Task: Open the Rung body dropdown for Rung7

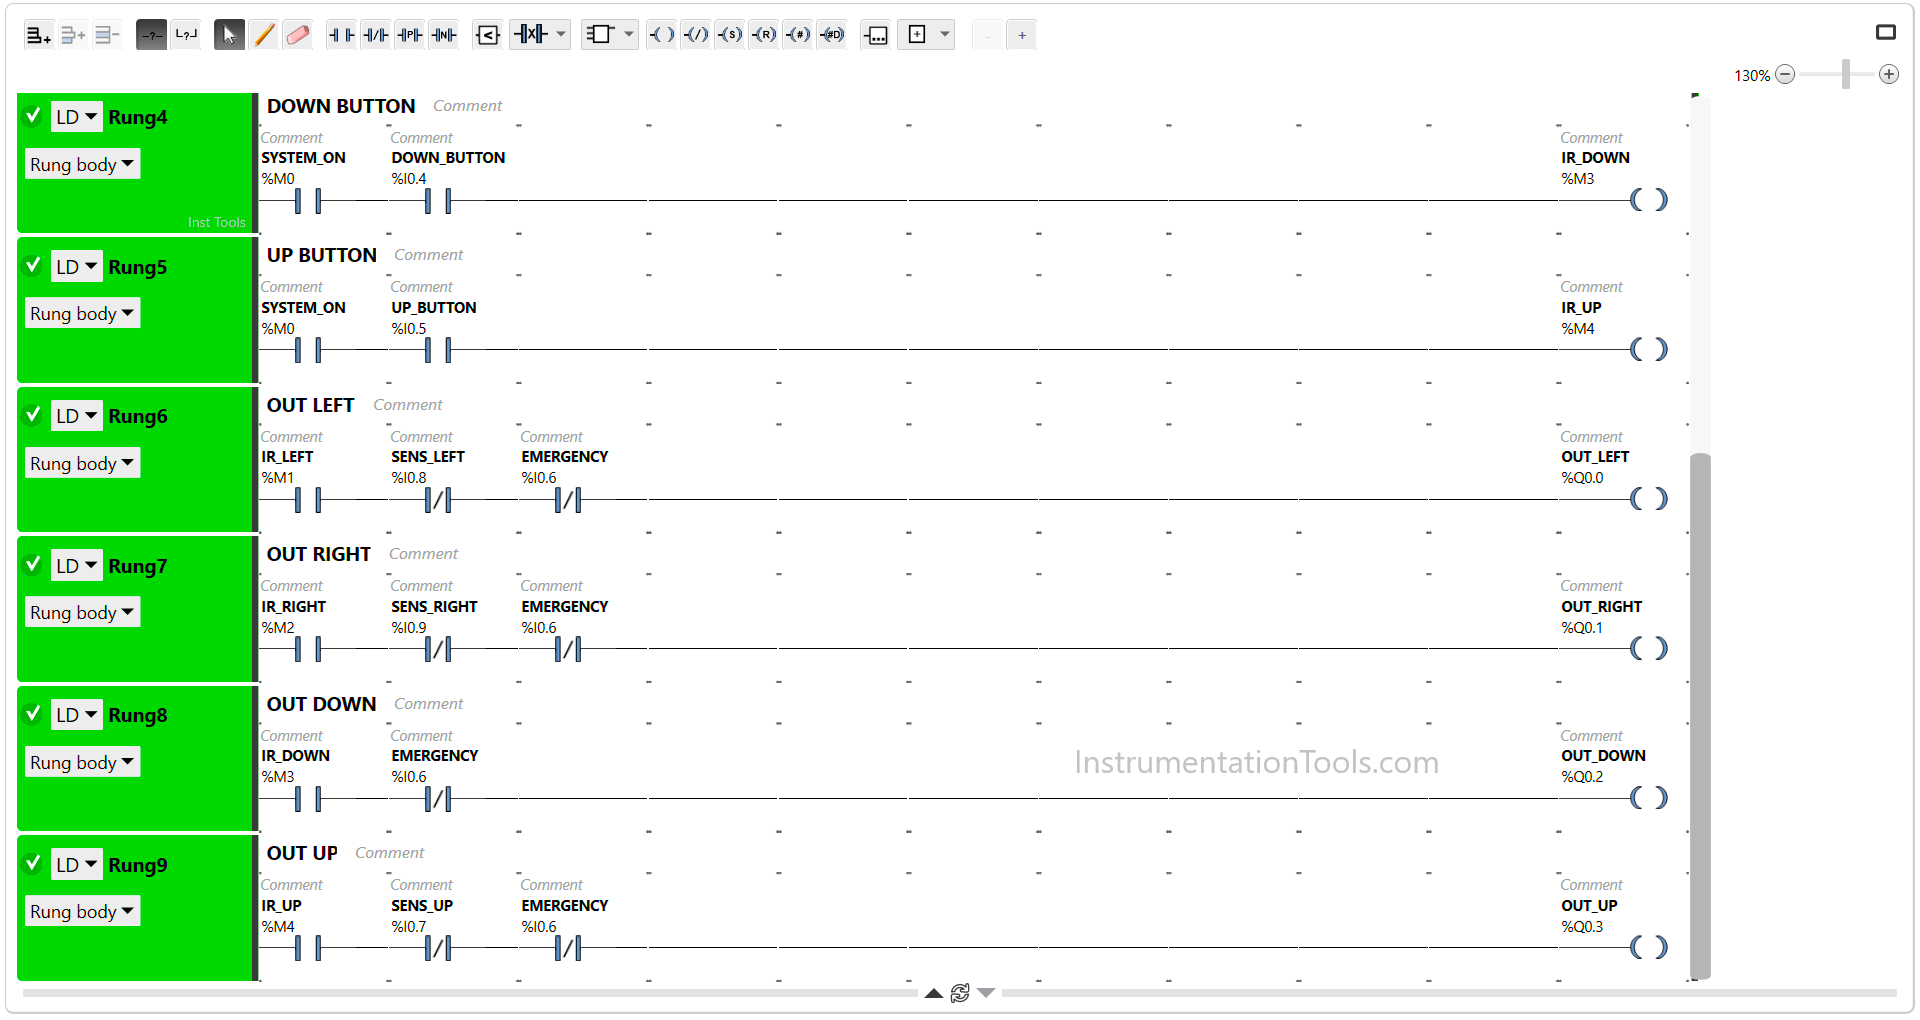Action: coord(83,612)
